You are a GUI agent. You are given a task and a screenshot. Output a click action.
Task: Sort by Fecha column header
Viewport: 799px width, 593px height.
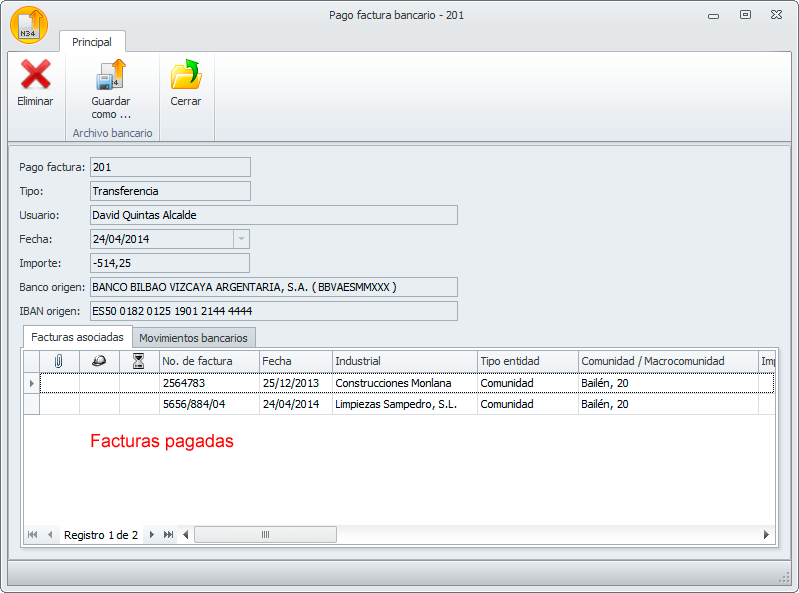(296, 361)
